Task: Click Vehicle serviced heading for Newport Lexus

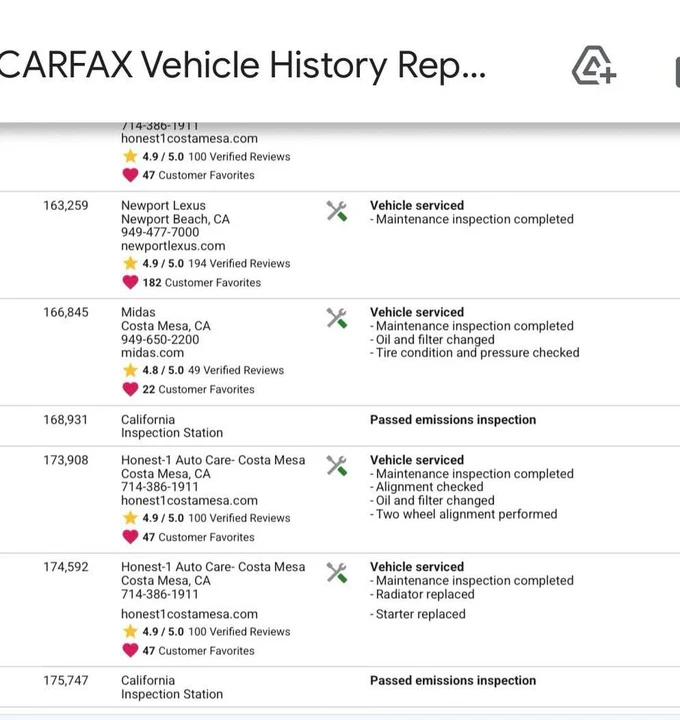Action: click(x=417, y=205)
